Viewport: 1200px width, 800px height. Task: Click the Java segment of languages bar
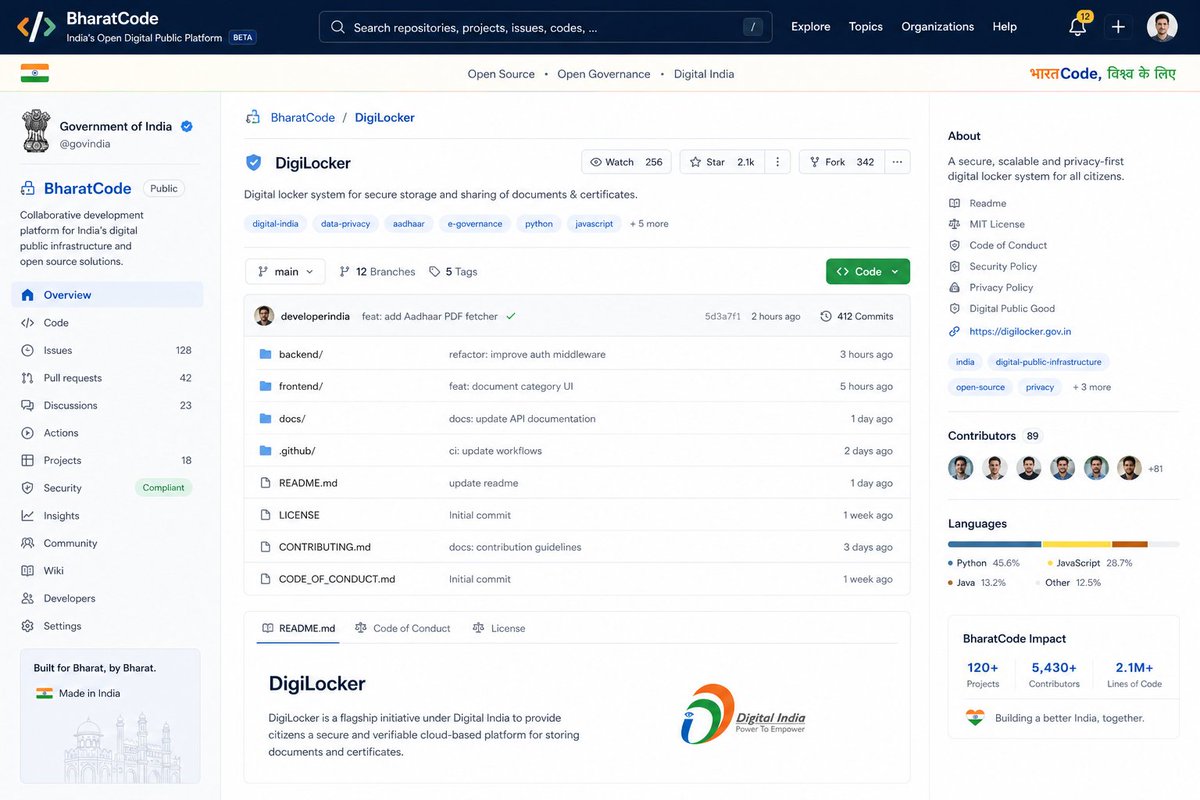1130,544
